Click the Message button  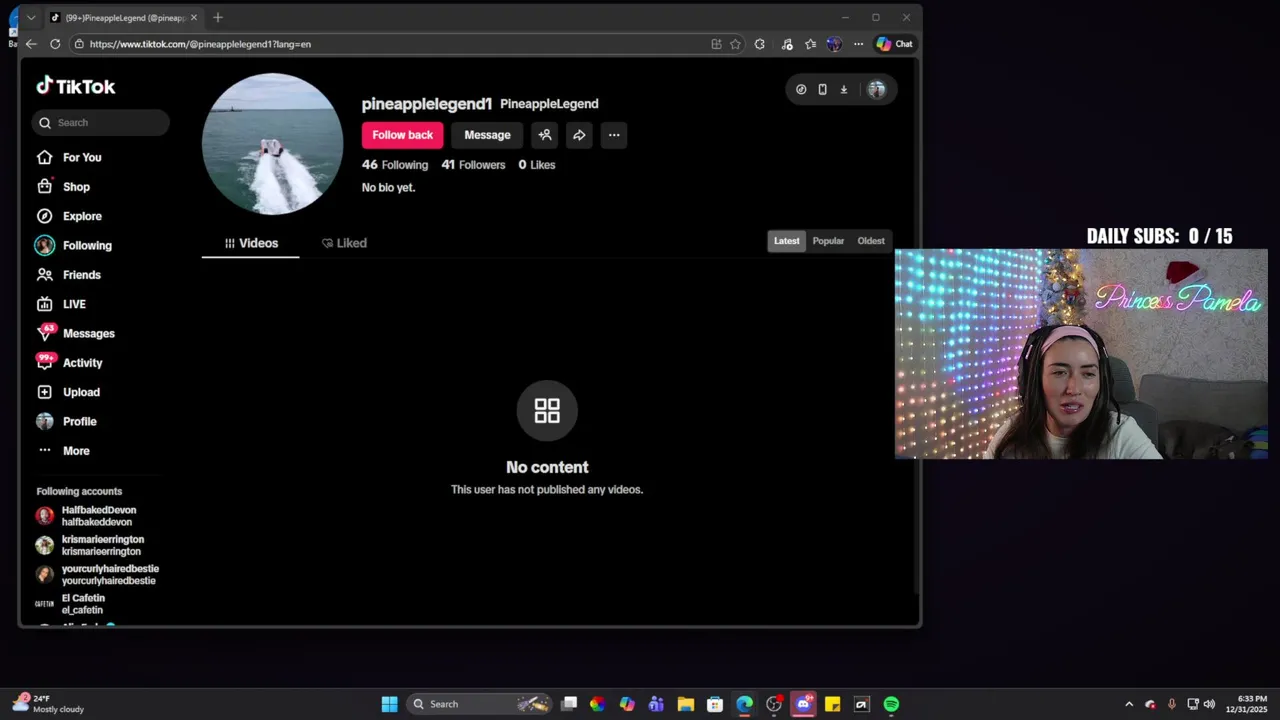pos(487,135)
